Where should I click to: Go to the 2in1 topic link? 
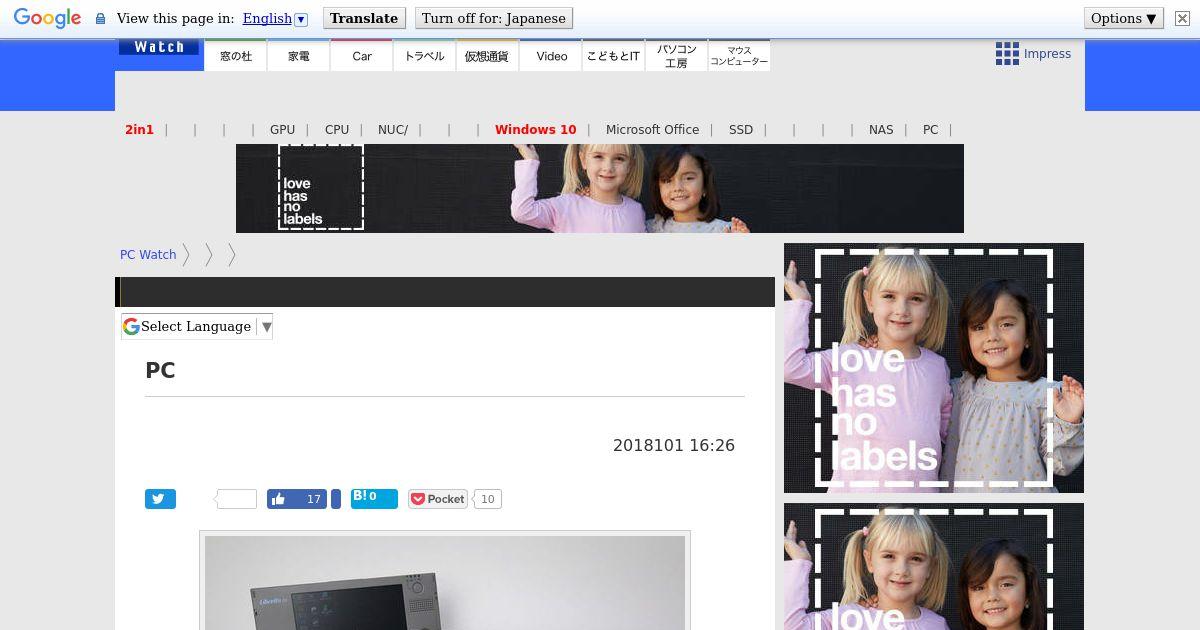coord(139,130)
